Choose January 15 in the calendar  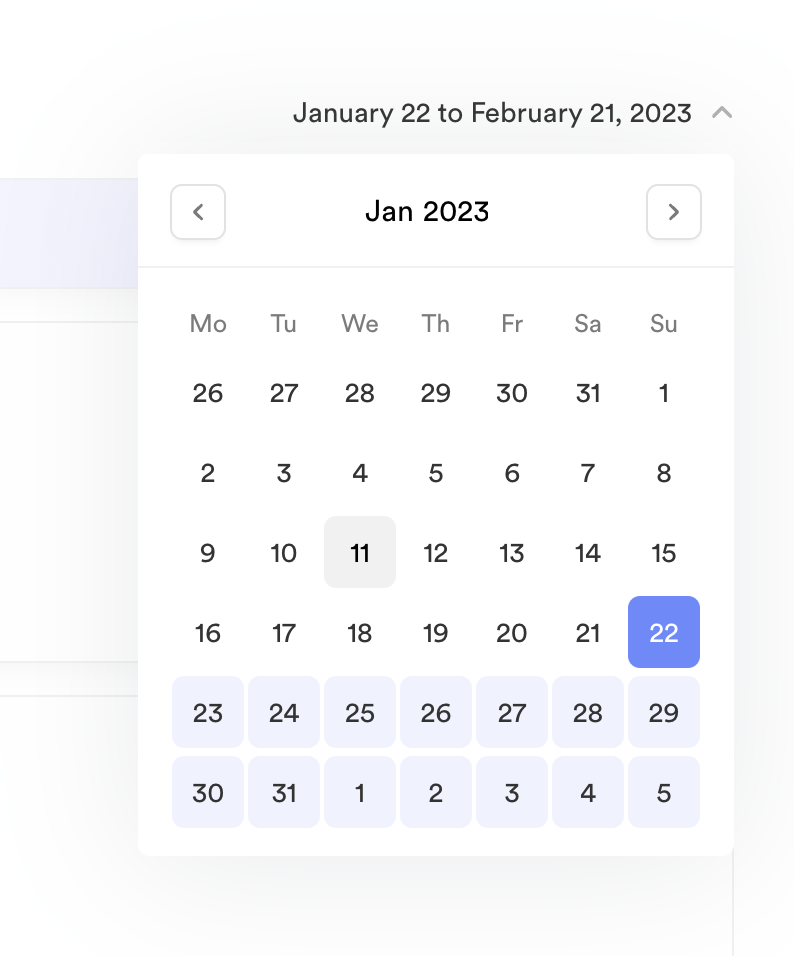click(x=664, y=552)
